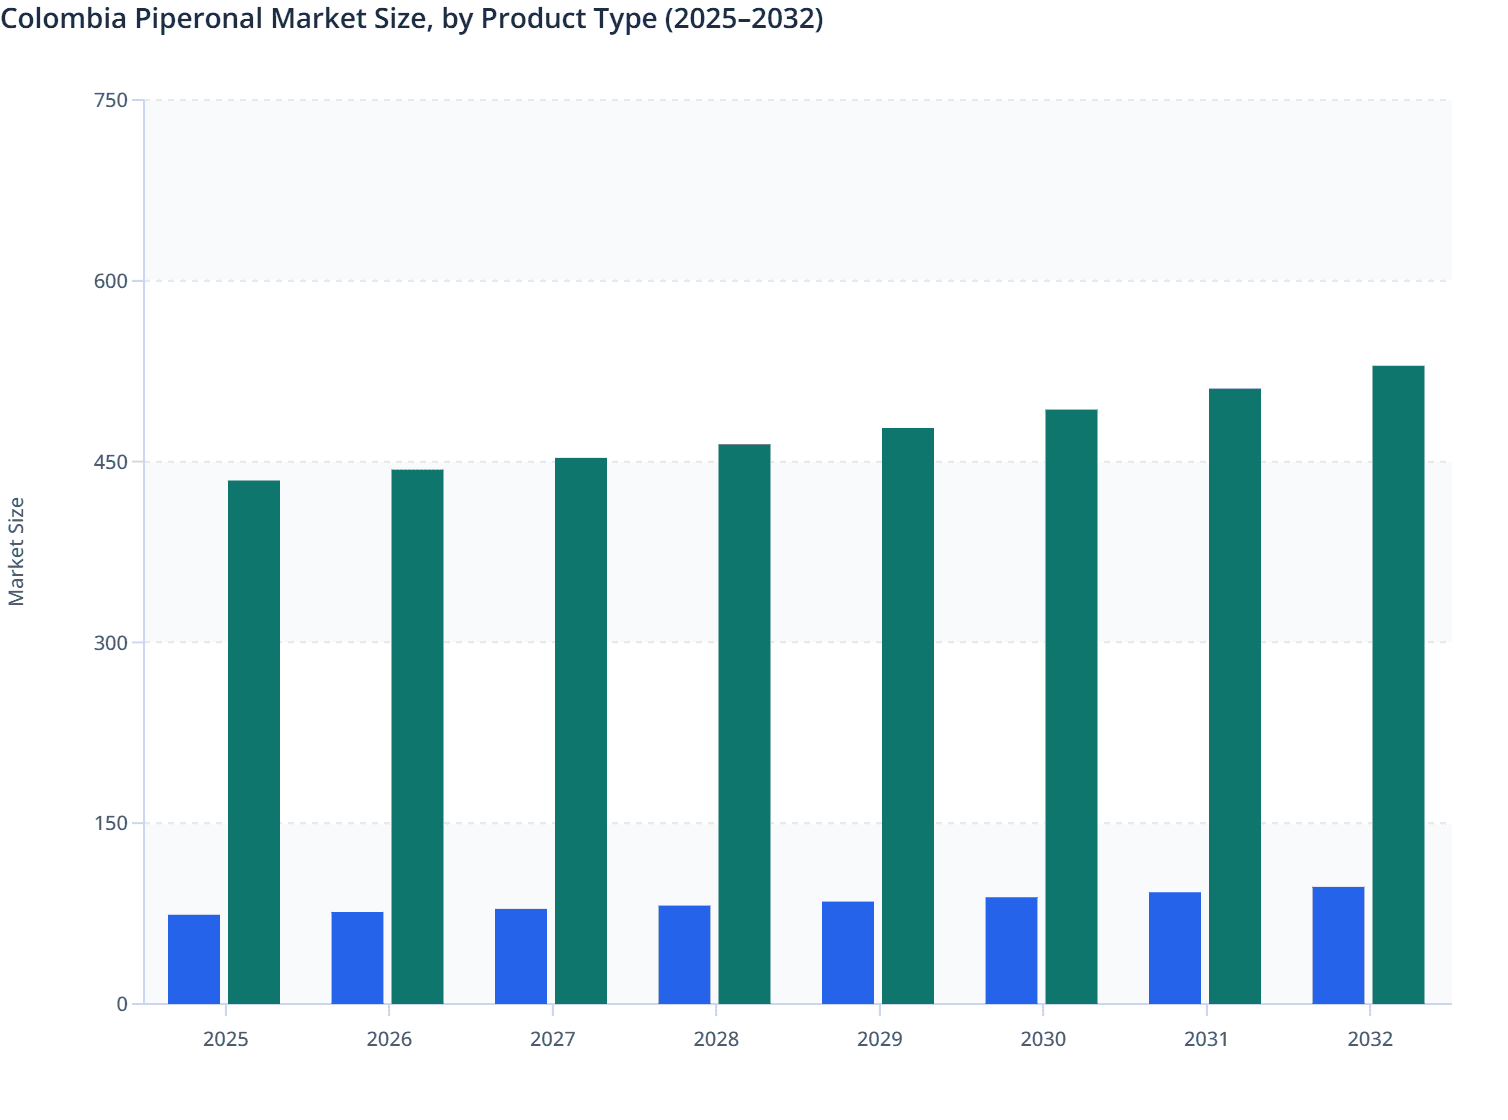1508x1120 pixels.
Task: Click the blue bar for 2027
Action: (522, 955)
